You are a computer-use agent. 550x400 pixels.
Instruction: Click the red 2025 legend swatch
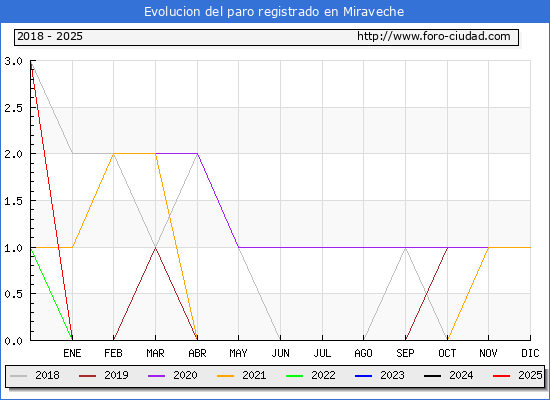pyautogui.click(x=502, y=376)
